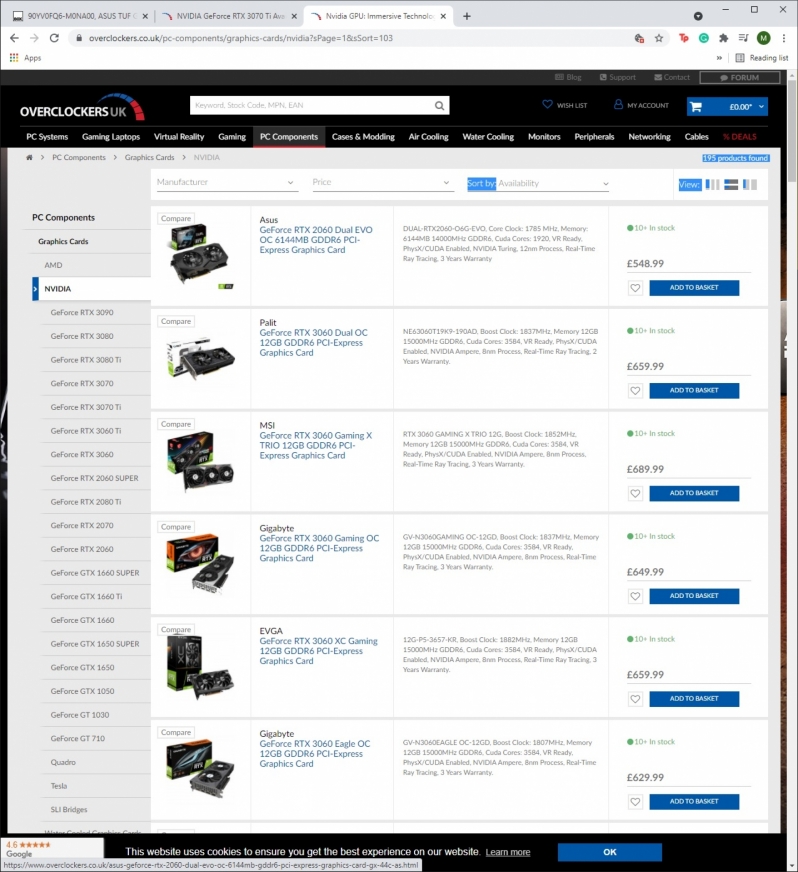Add Asus RTX 2060 Dual EVO to basket
The height and width of the screenshot is (872, 798).
tap(694, 288)
